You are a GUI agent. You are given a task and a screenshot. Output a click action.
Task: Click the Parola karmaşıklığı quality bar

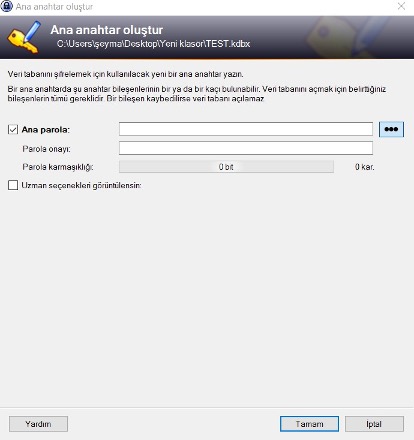point(226,167)
